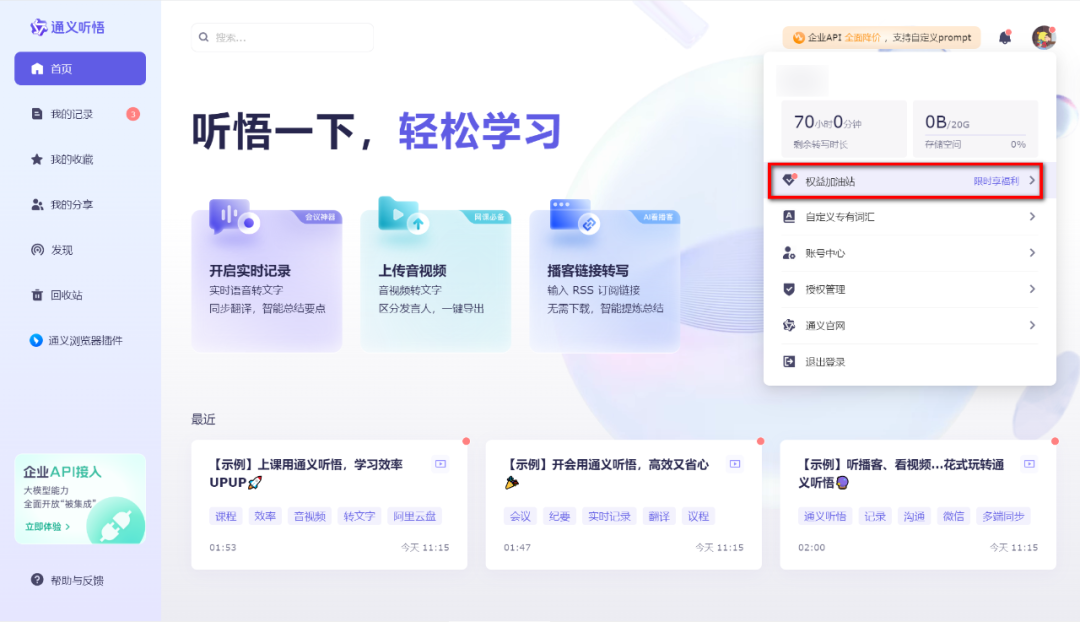The image size is (1080, 622).
Task: Expand the 自定义专有词汇 chevron
Action: pyautogui.click(x=1032, y=216)
